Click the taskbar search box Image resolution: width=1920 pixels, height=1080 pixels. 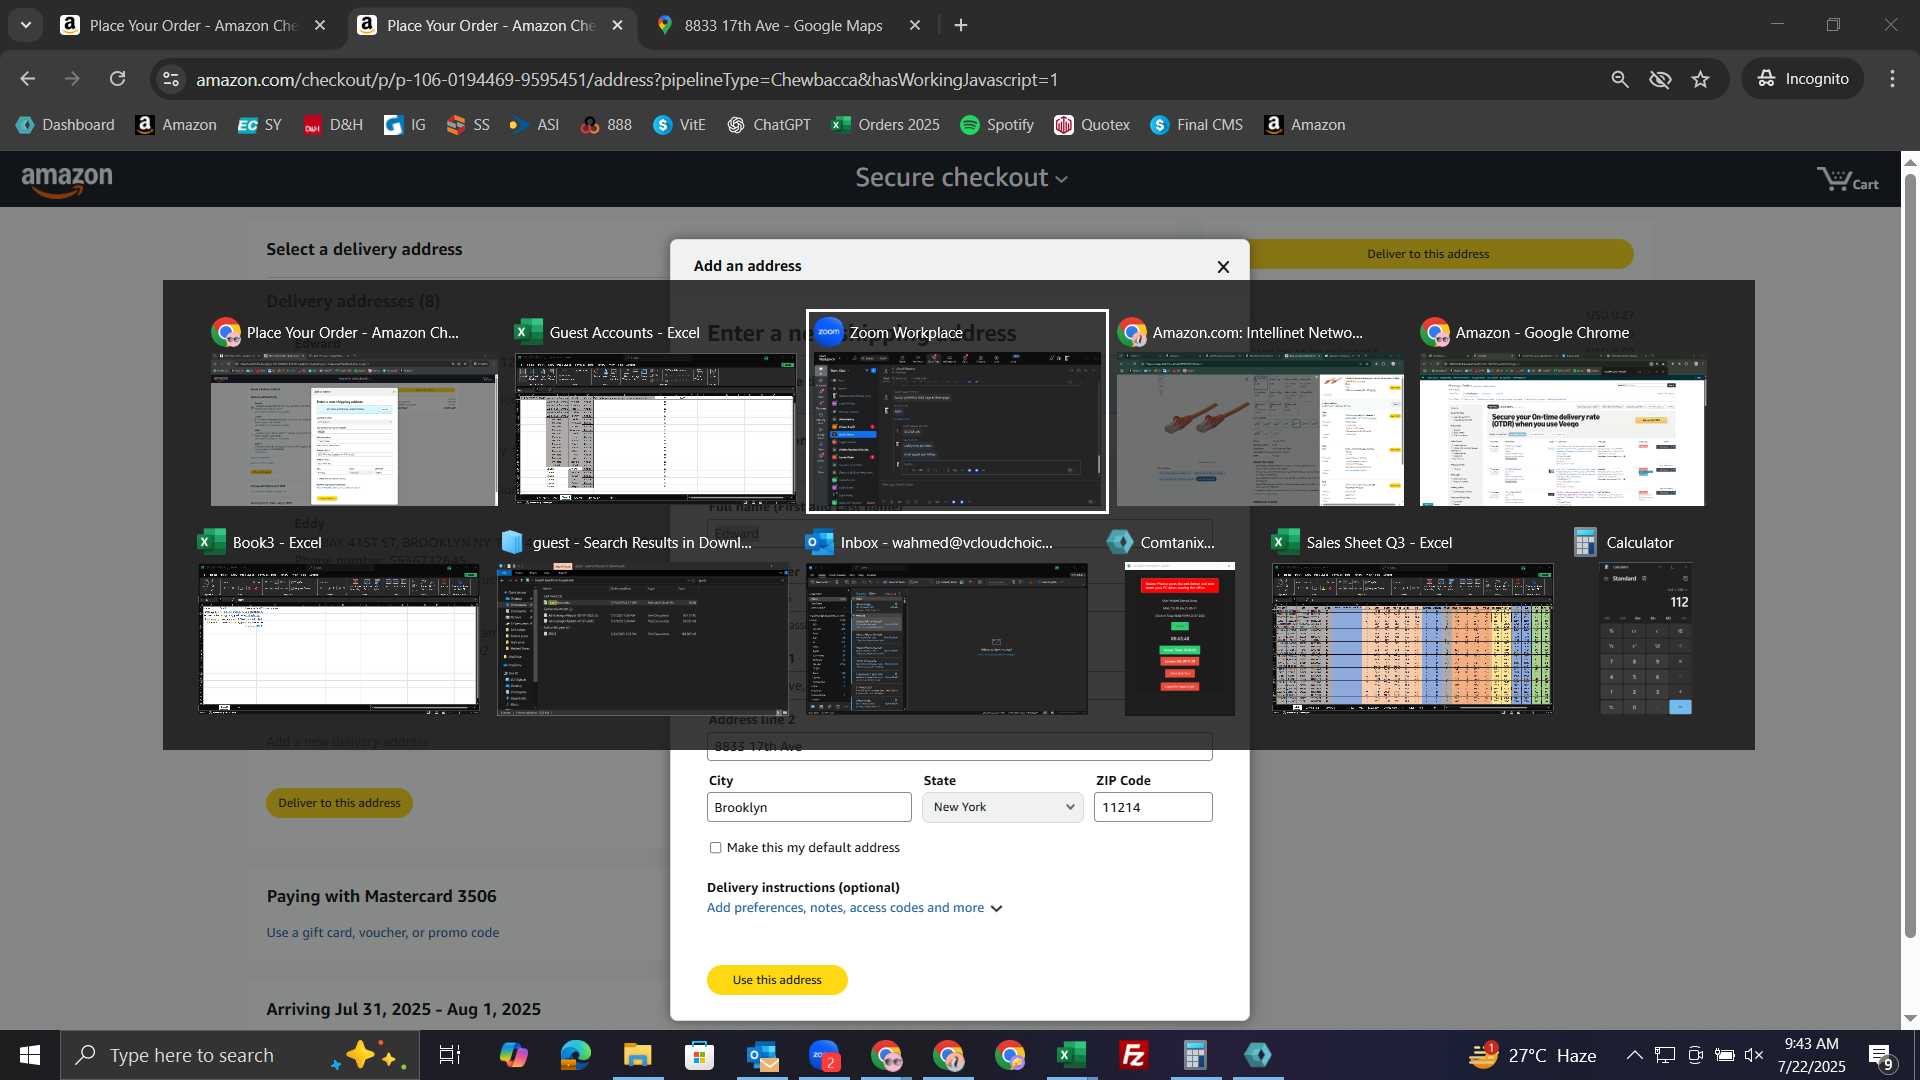[x=240, y=1055]
